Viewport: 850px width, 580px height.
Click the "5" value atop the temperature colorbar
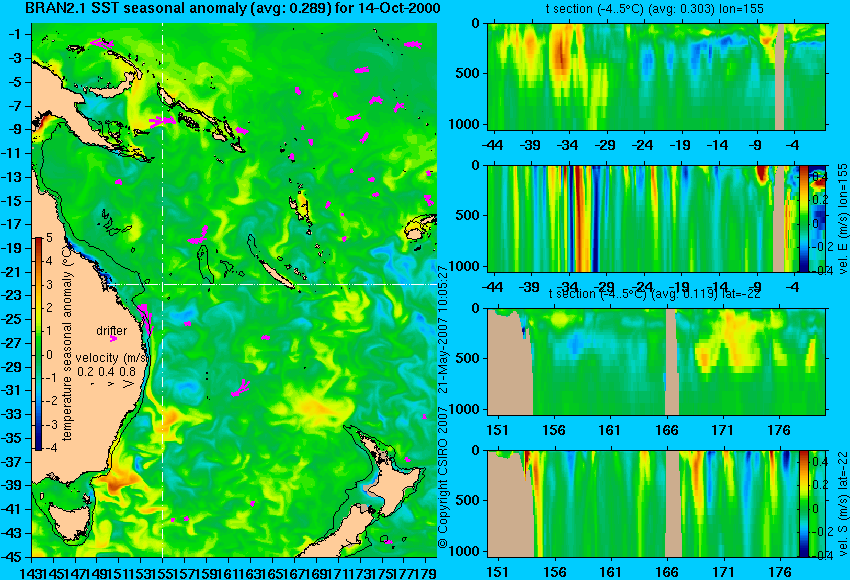click(49, 237)
